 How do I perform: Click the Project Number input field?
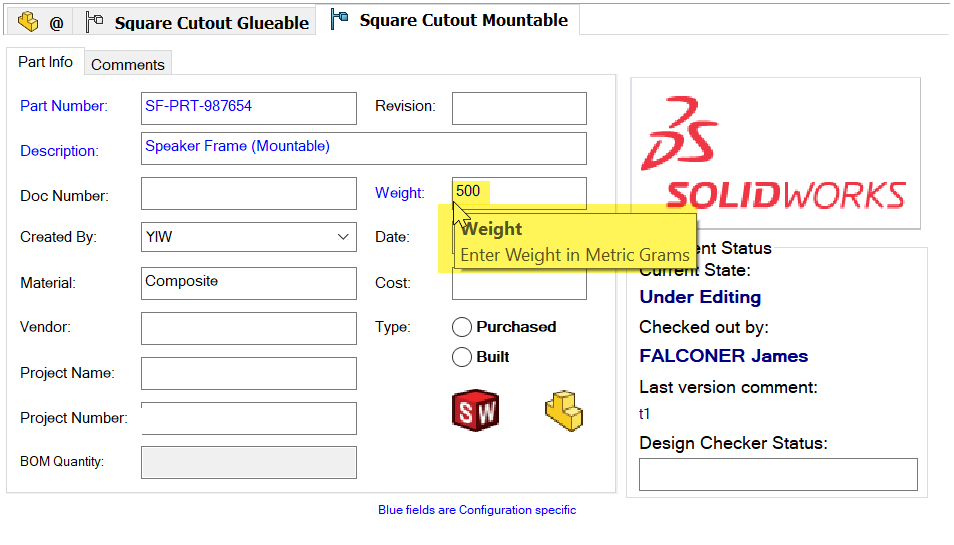point(249,418)
